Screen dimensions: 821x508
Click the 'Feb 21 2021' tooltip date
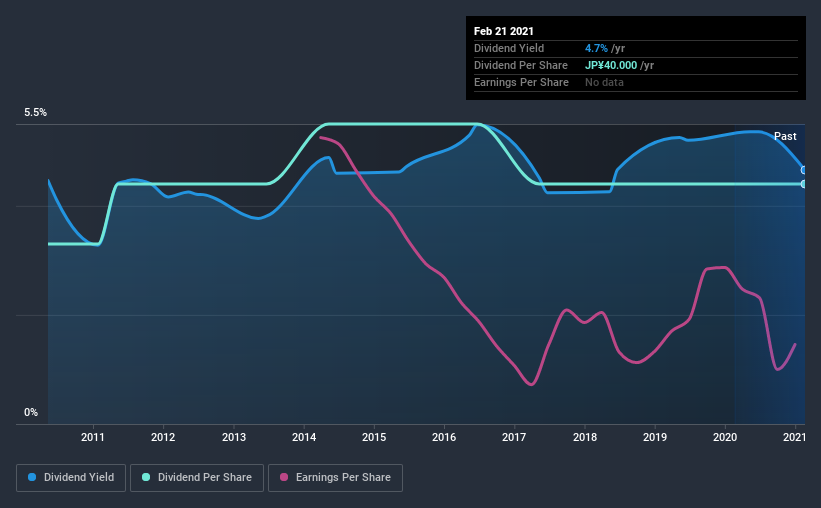pyautogui.click(x=504, y=31)
